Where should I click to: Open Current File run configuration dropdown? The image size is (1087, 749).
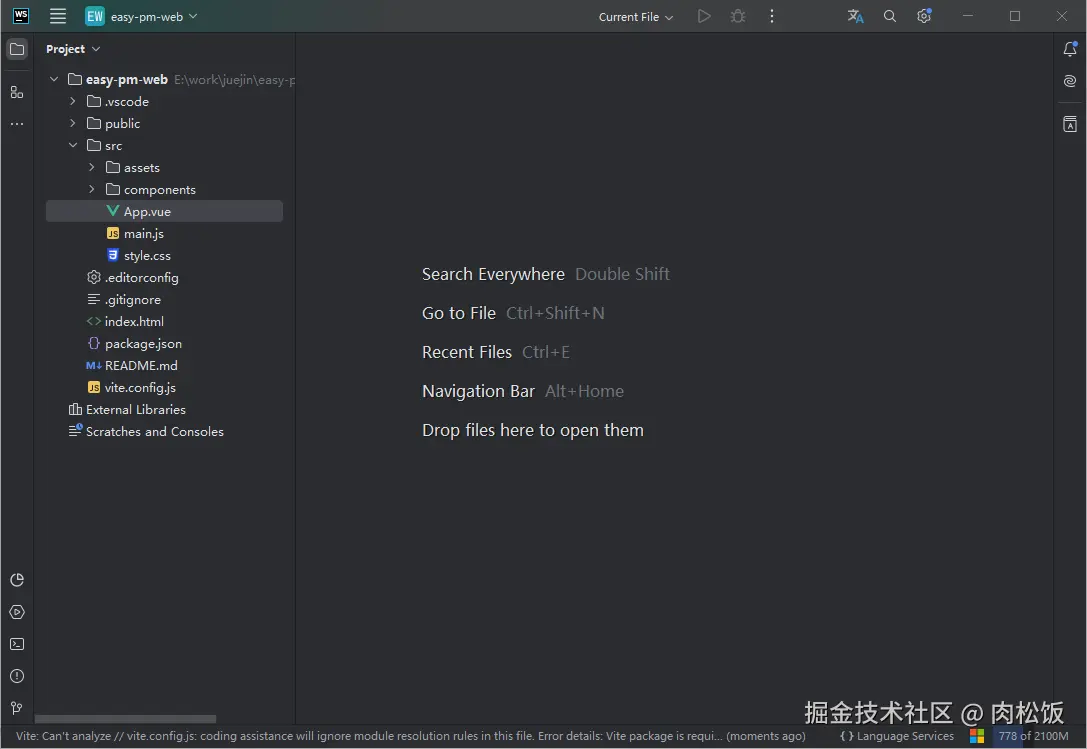click(x=636, y=17)
